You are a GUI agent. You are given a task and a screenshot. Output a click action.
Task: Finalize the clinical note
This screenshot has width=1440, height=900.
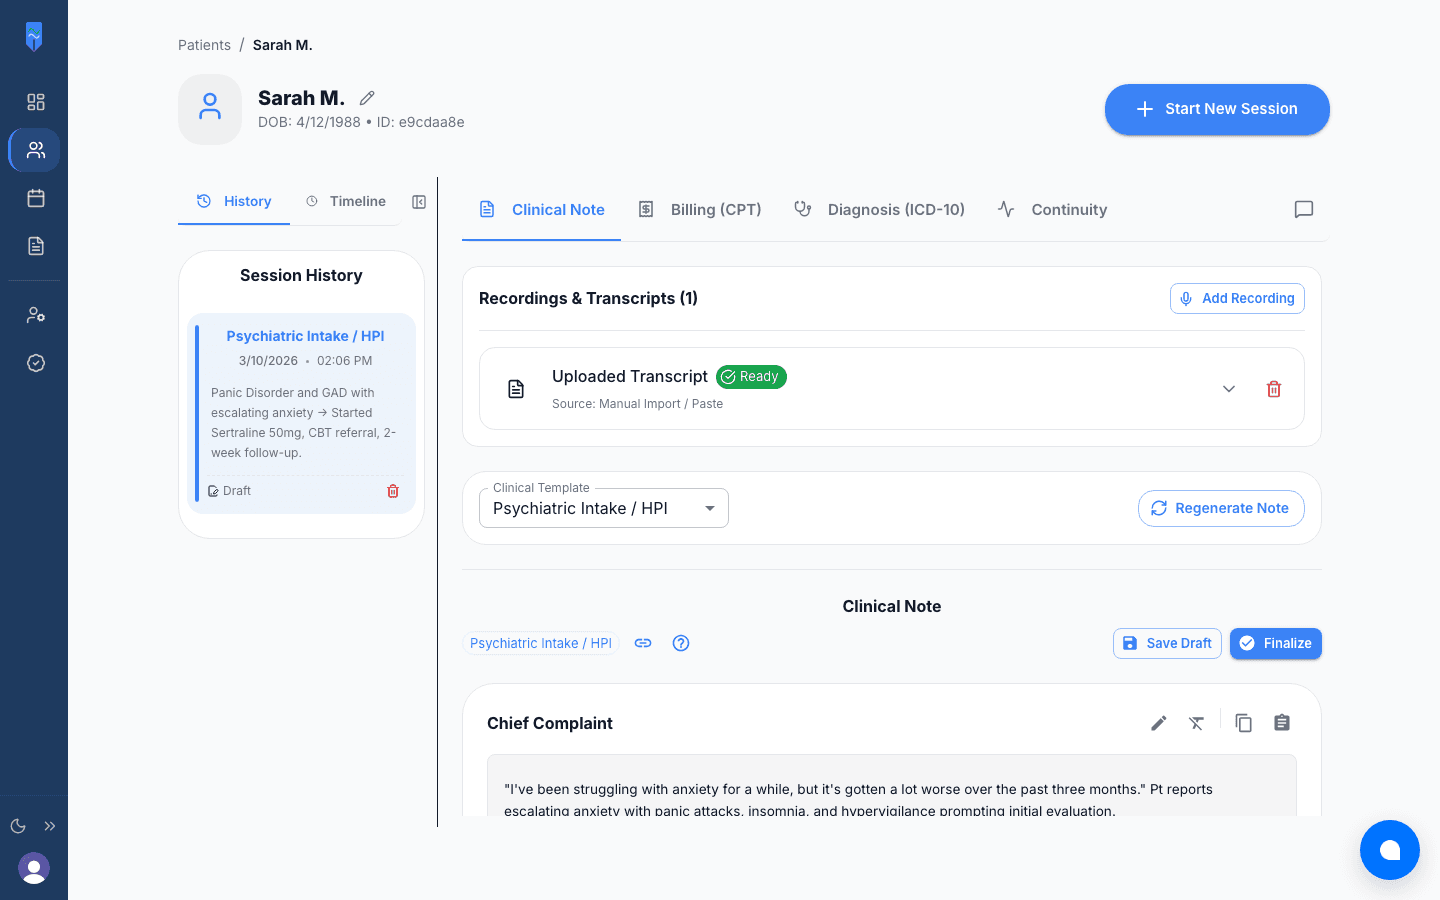coord(1276,643)
